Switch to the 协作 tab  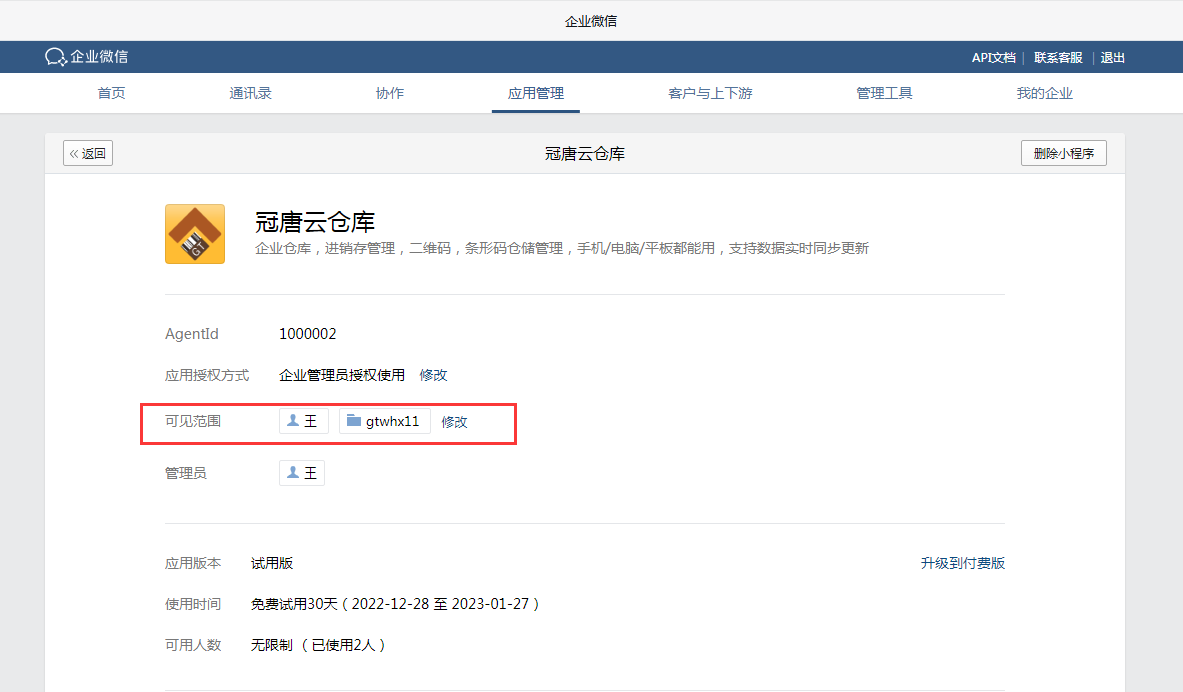(390, 93)
